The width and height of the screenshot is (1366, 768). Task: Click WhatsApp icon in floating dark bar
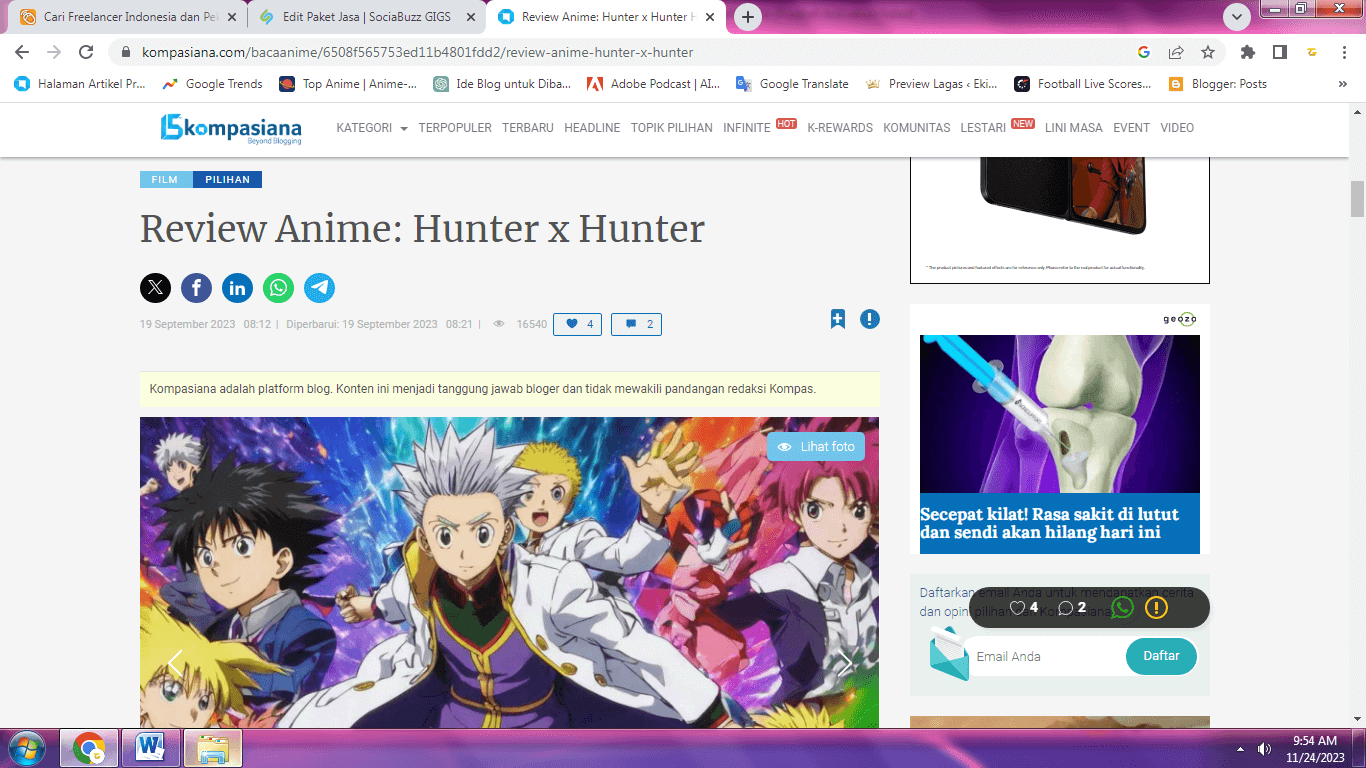click(x=1122, y=607)
